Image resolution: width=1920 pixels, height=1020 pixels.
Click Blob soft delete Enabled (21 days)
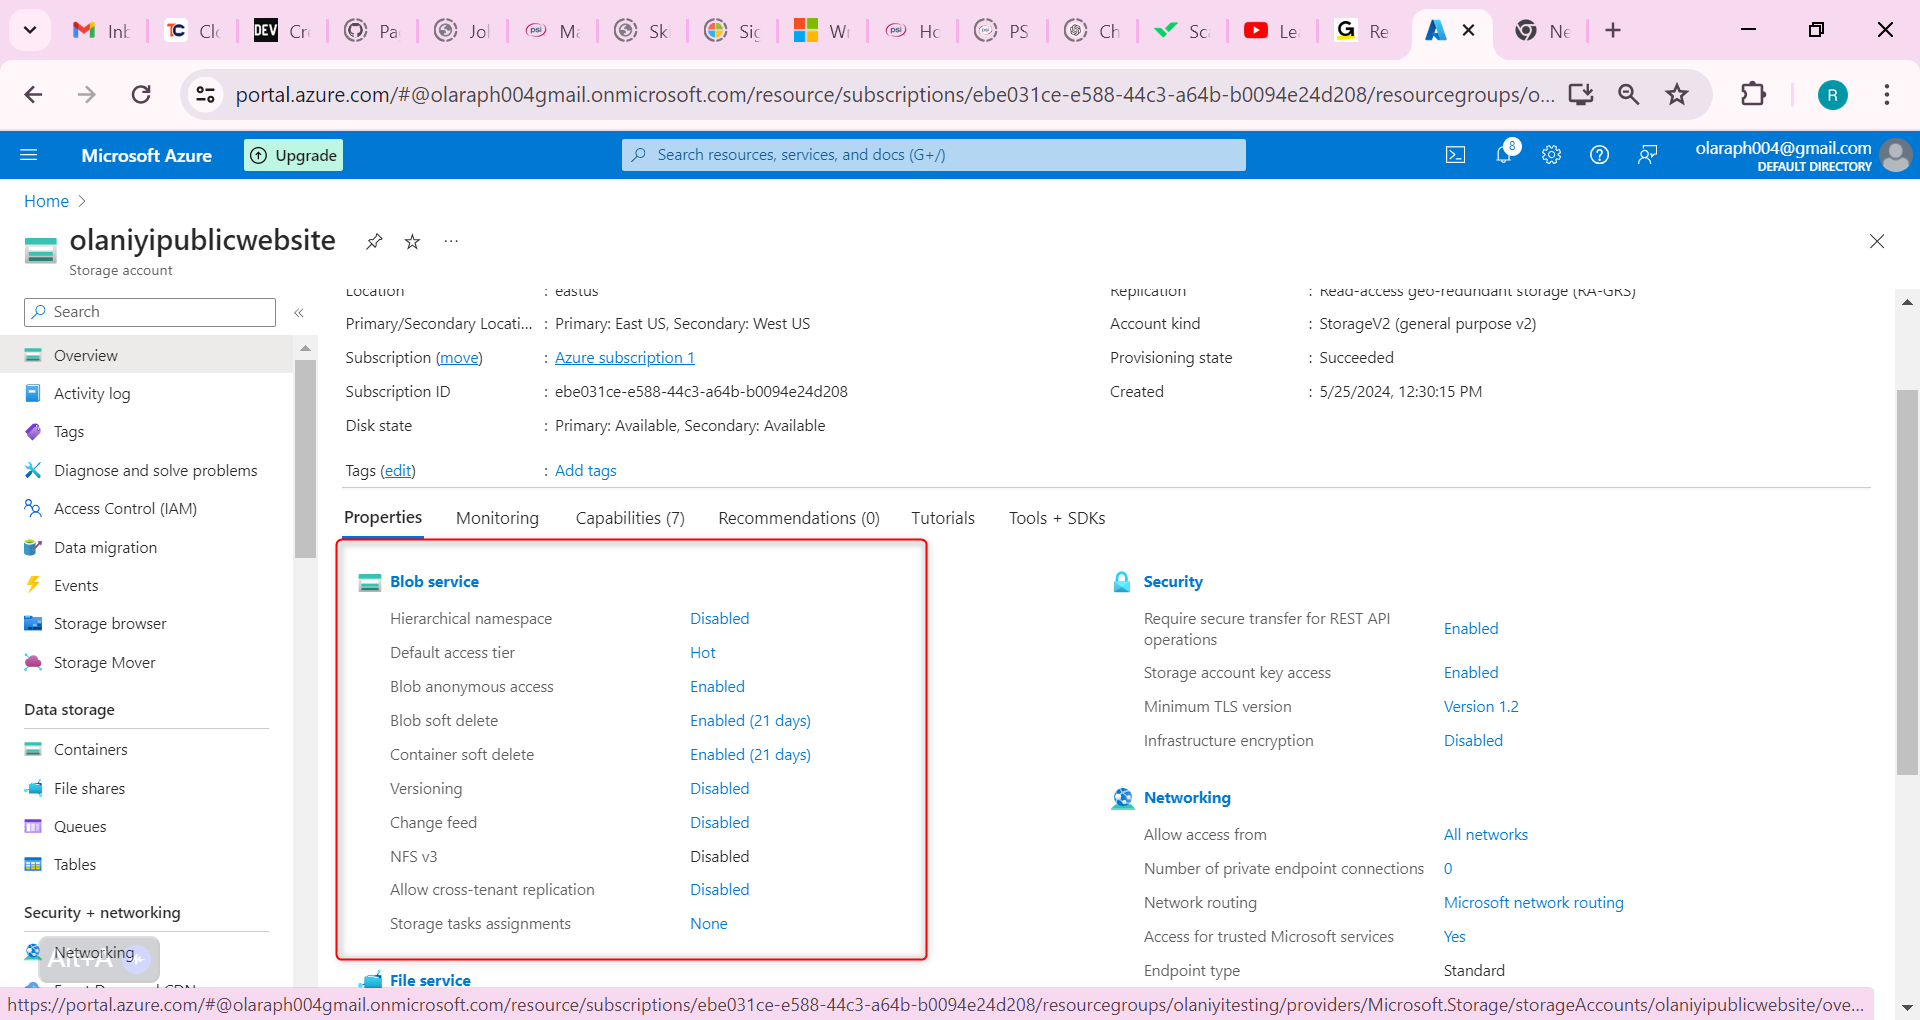pos(750,721)
